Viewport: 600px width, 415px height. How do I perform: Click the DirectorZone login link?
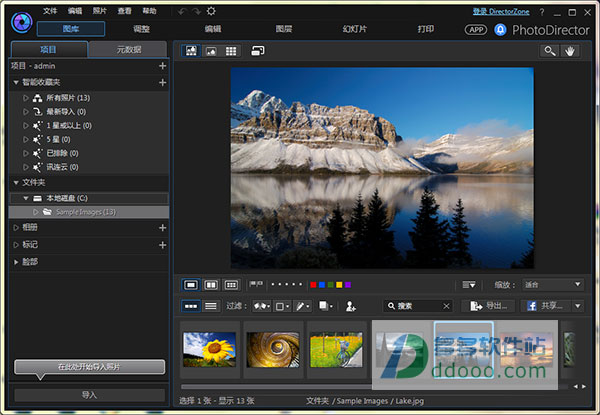[501, 11]
